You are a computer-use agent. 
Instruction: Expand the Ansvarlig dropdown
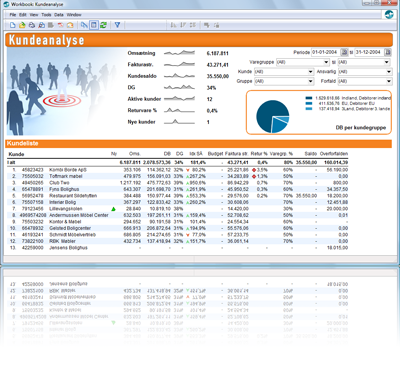(389, 72)
